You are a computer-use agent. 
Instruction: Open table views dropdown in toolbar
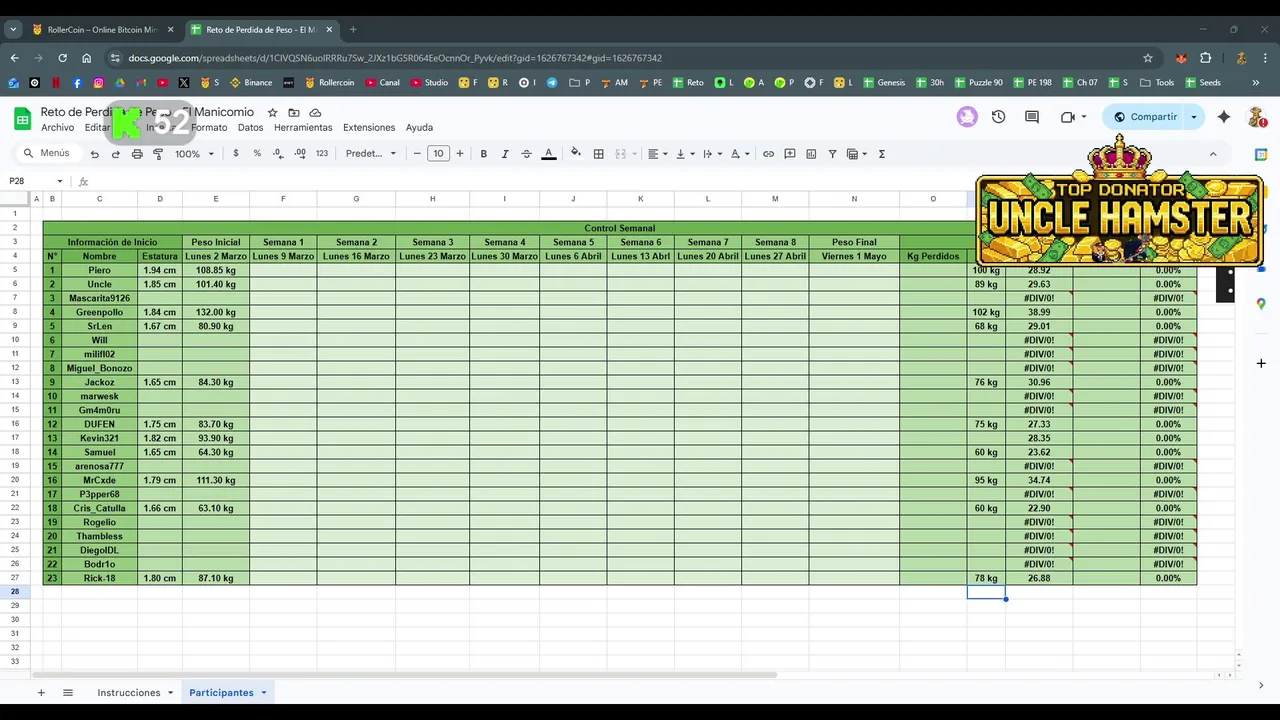coord(856,154)
